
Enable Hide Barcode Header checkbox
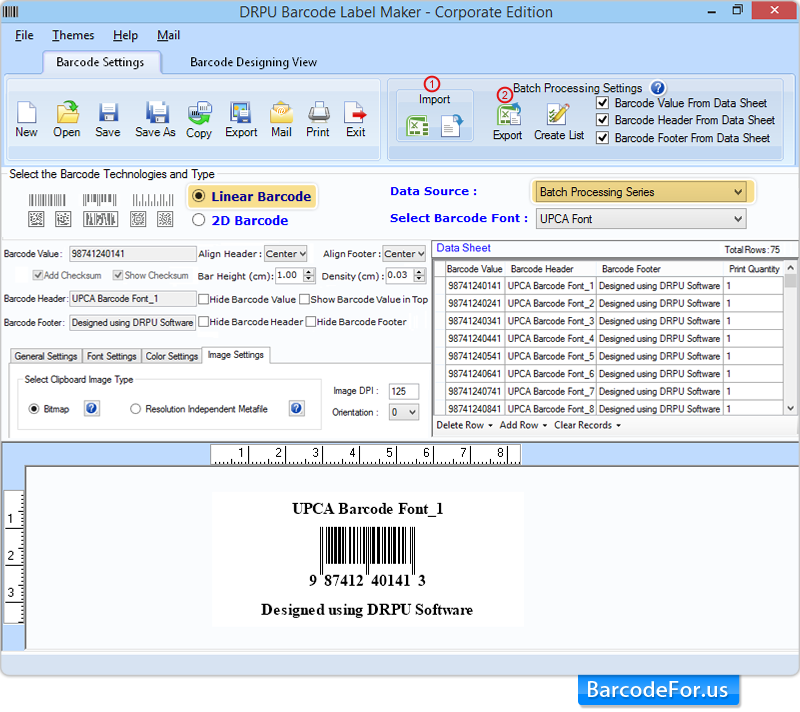[204, 322]
